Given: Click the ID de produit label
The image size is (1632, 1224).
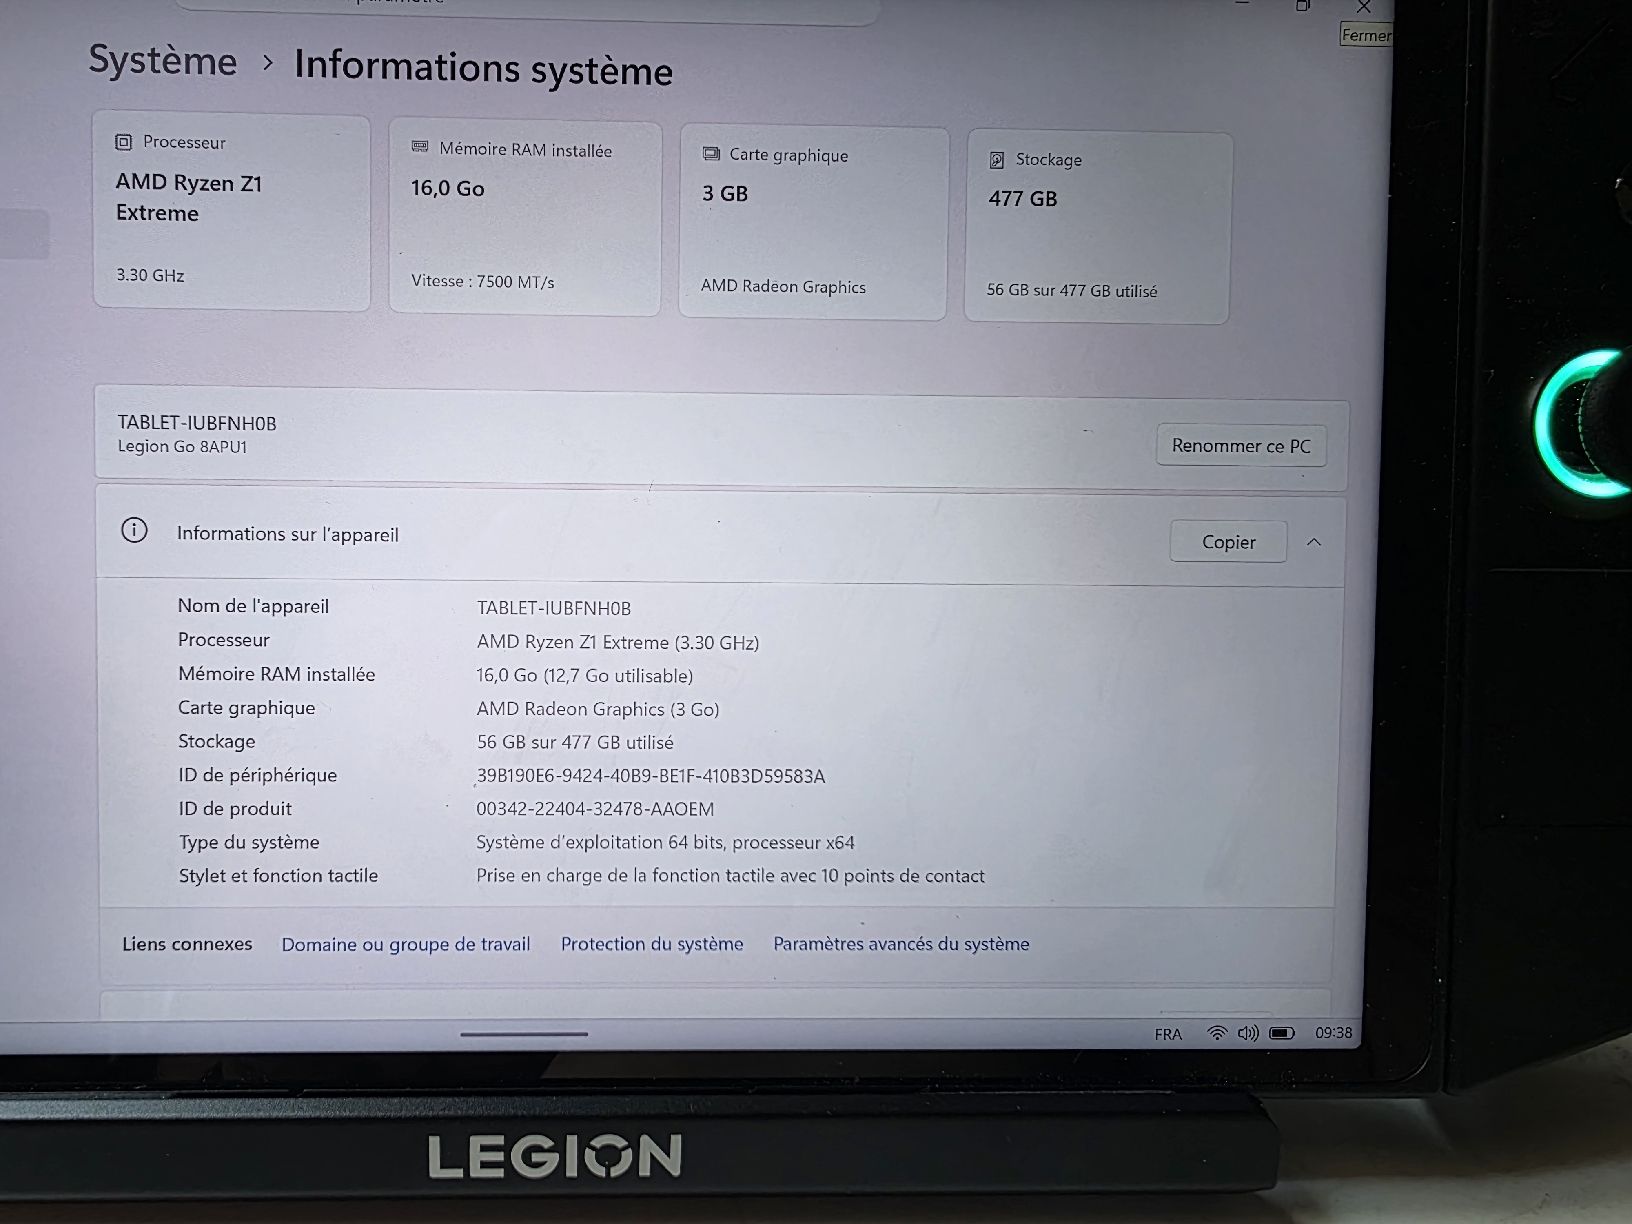Looking at the screenshot, I should 235,809.
